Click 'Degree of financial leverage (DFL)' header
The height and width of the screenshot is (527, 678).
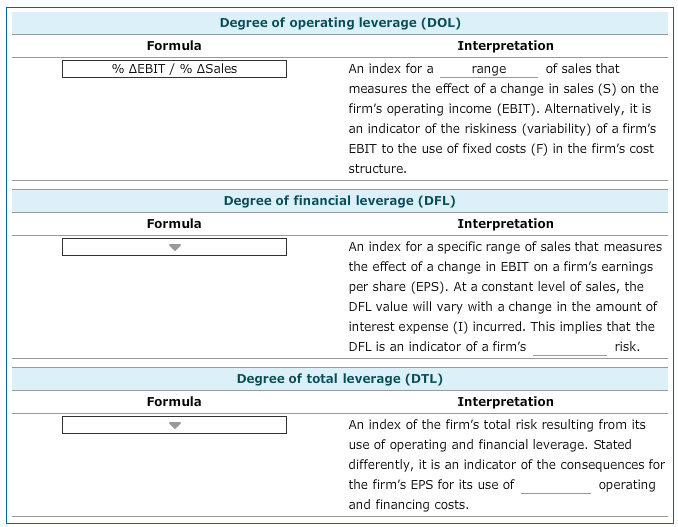(x=340, y=201)
